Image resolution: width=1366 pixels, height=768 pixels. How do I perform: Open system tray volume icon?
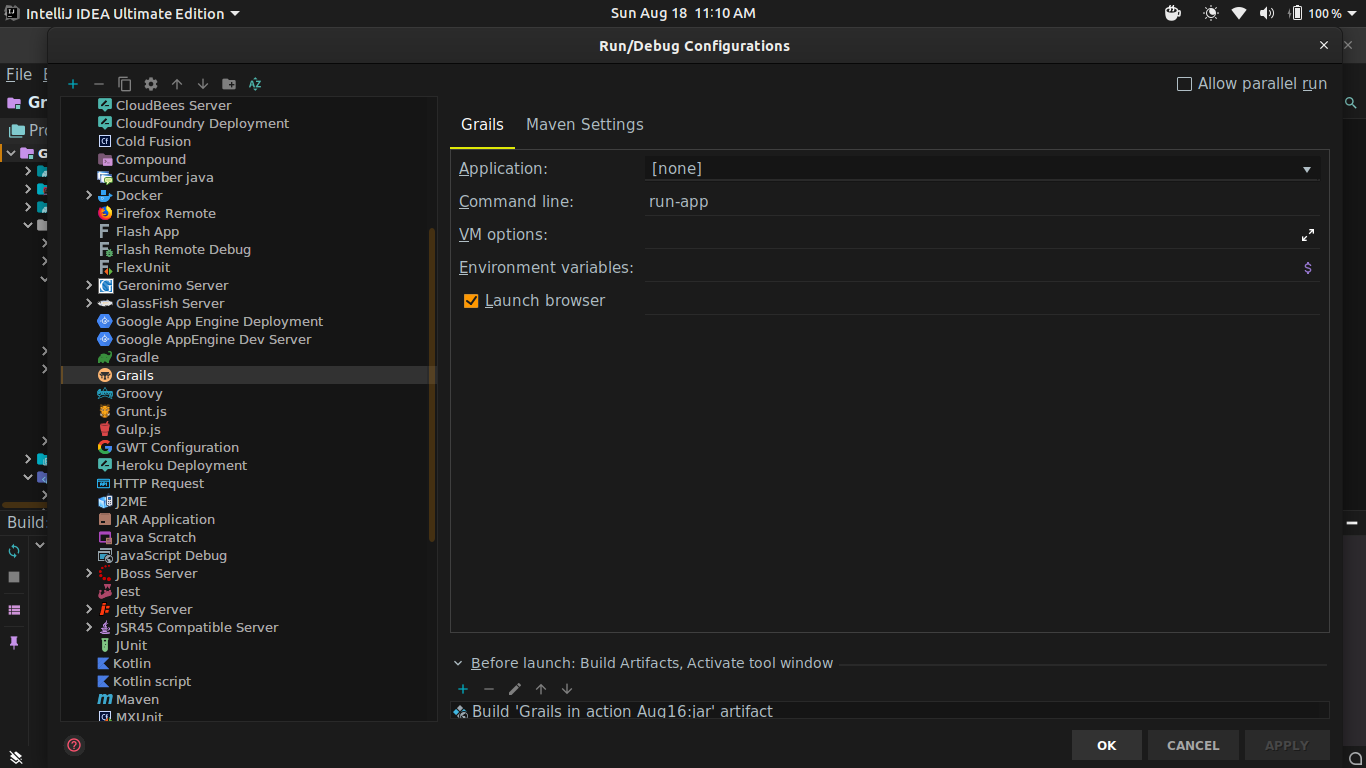click(1267, 14)
